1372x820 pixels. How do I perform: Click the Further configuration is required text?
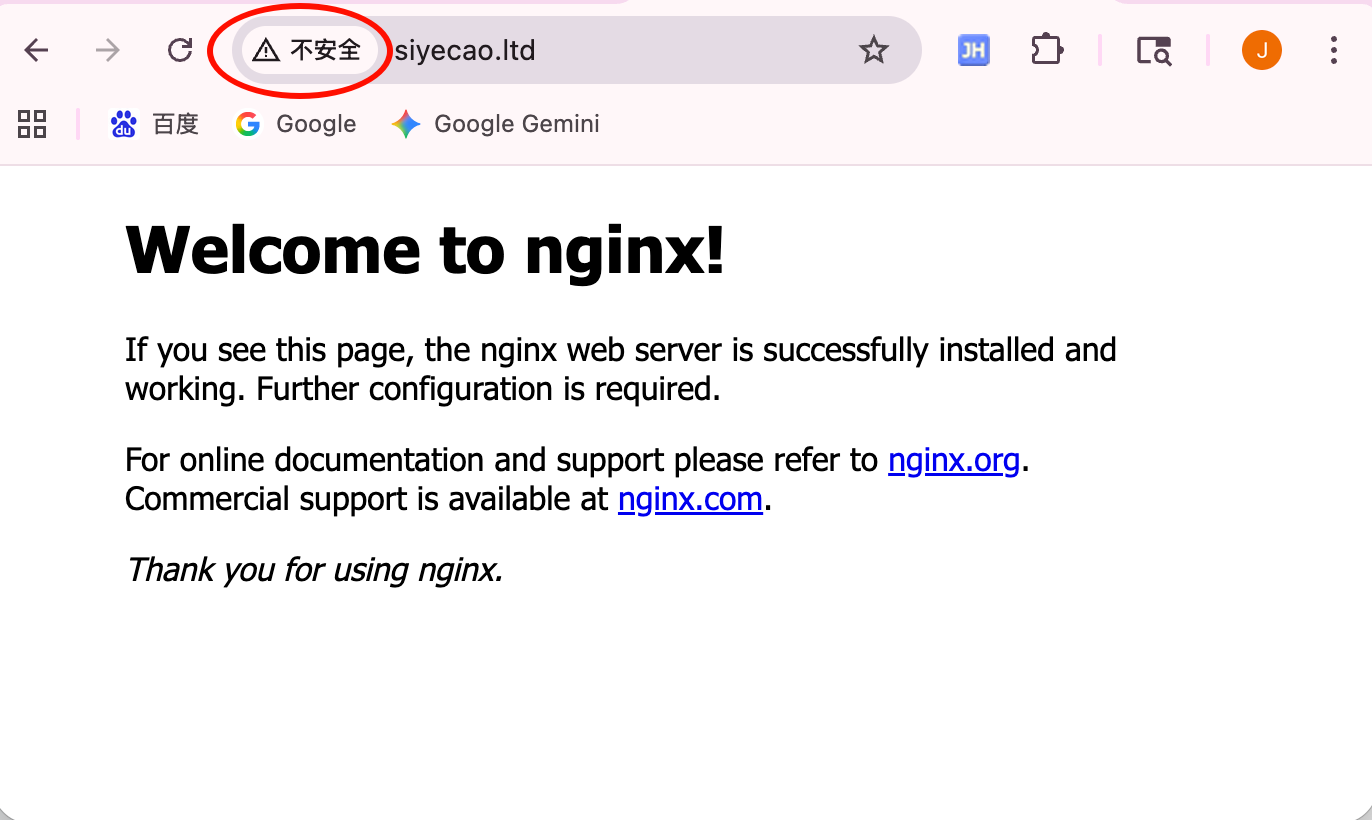tap(489, 388)
